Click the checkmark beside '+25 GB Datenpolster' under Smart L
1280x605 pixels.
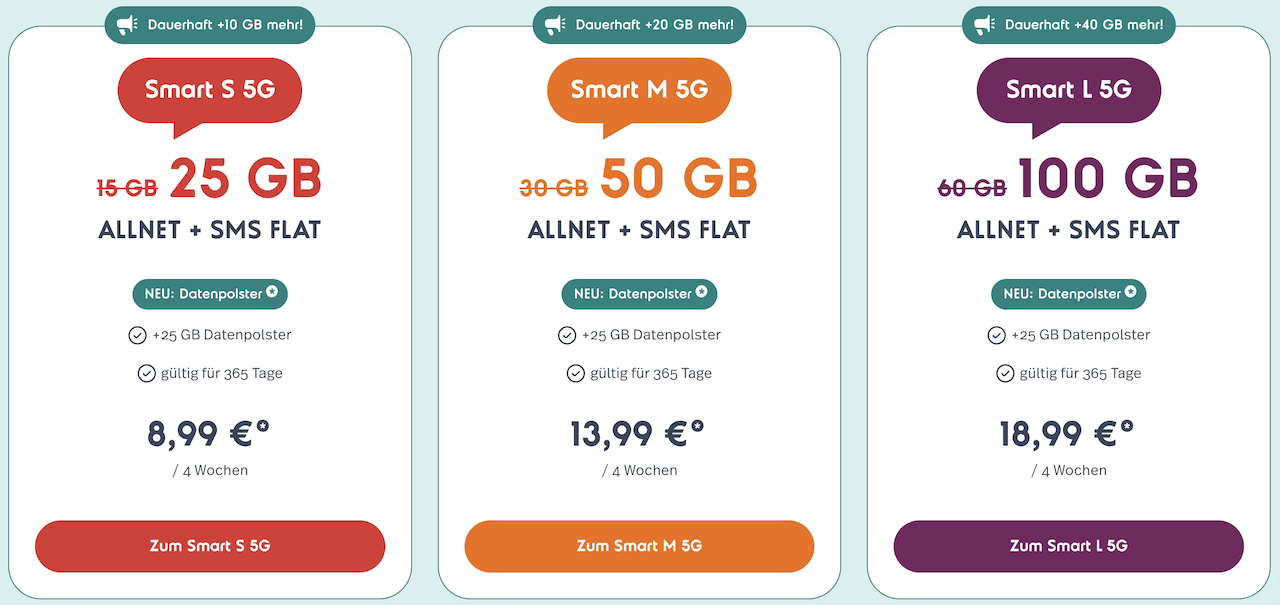(x=996, y=335)
